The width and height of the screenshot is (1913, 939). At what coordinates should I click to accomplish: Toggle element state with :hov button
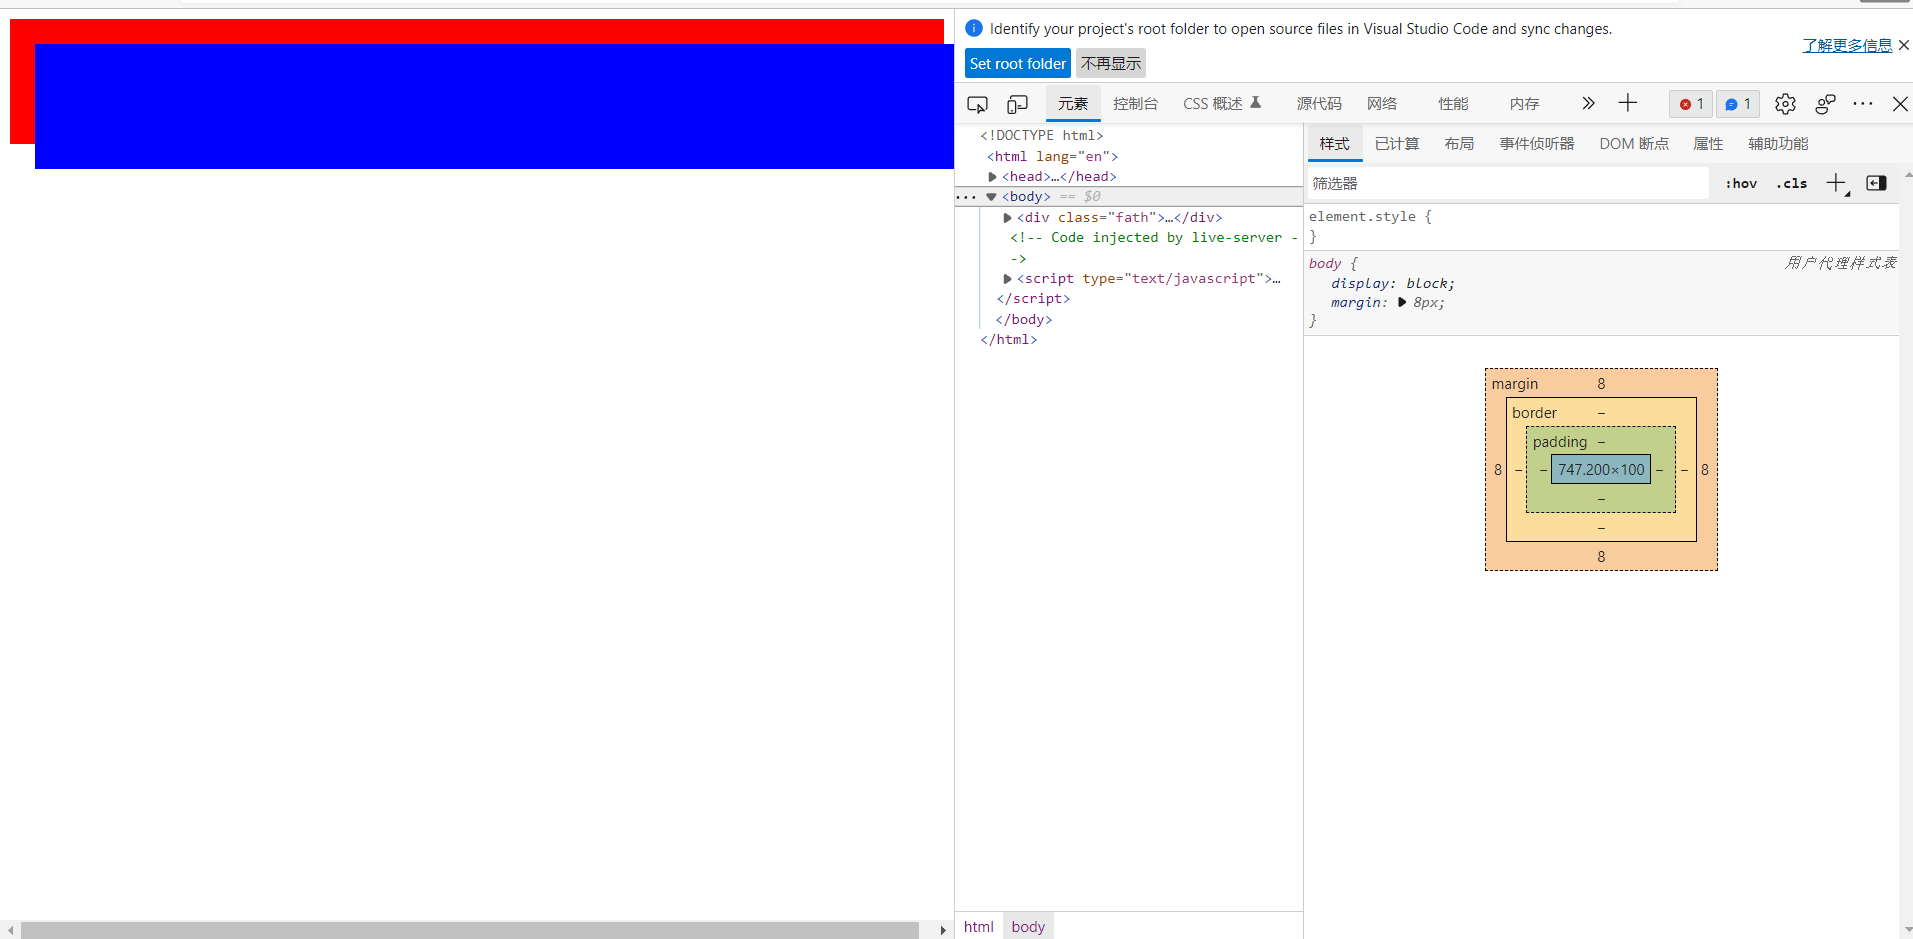point(1740,183)
